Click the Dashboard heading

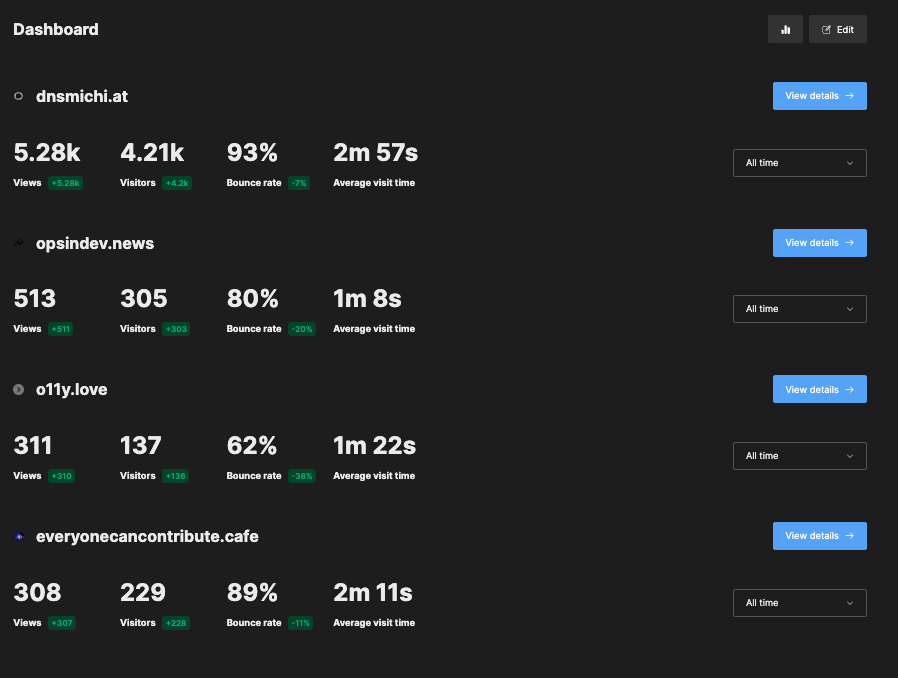(x=56, y=30)
